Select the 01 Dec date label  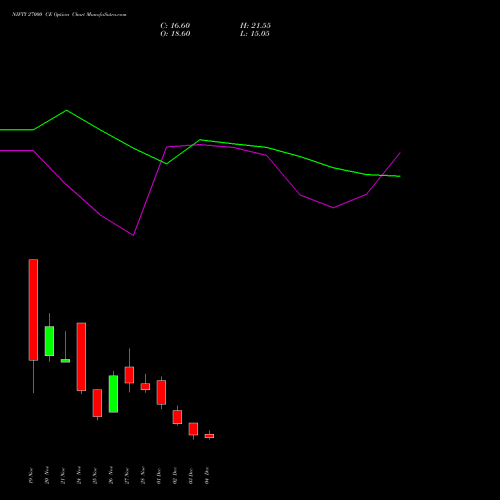(159, 475)
